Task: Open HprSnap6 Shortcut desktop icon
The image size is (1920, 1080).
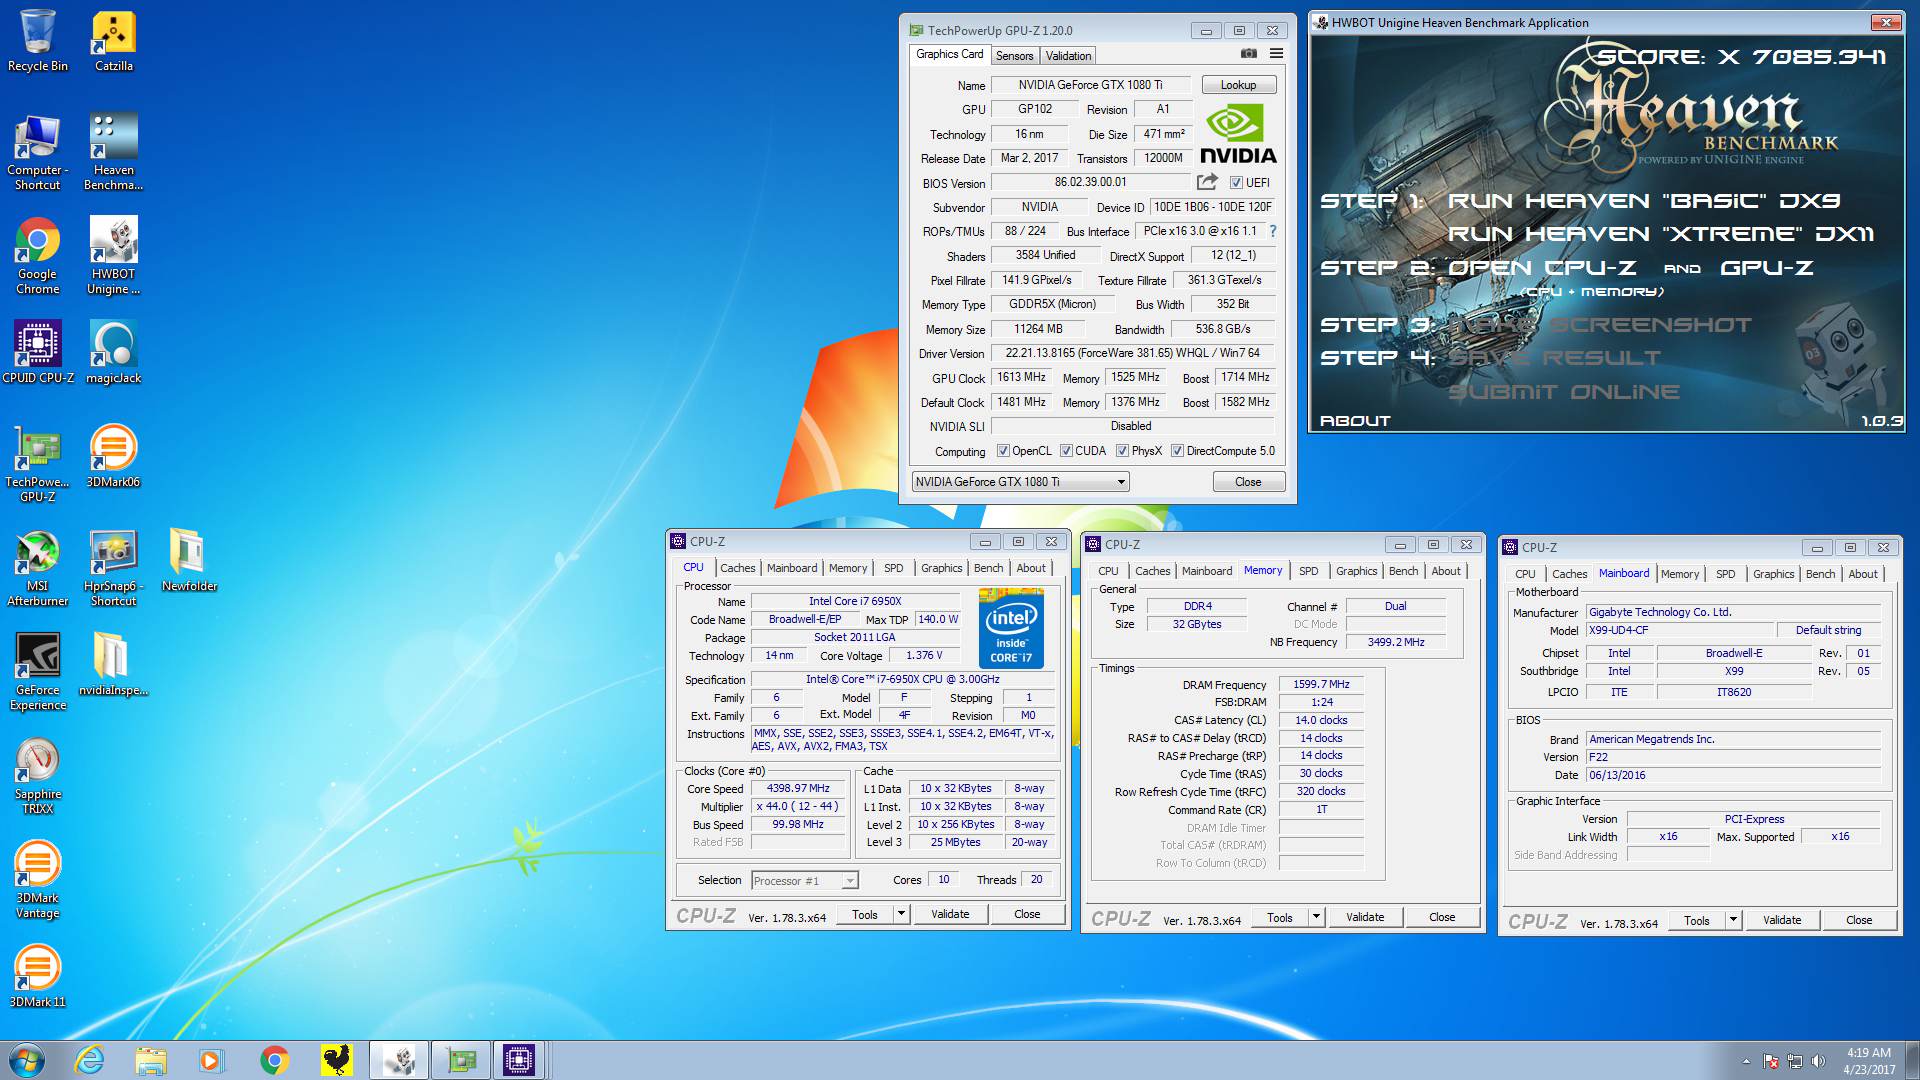Action: click(114, 568)
